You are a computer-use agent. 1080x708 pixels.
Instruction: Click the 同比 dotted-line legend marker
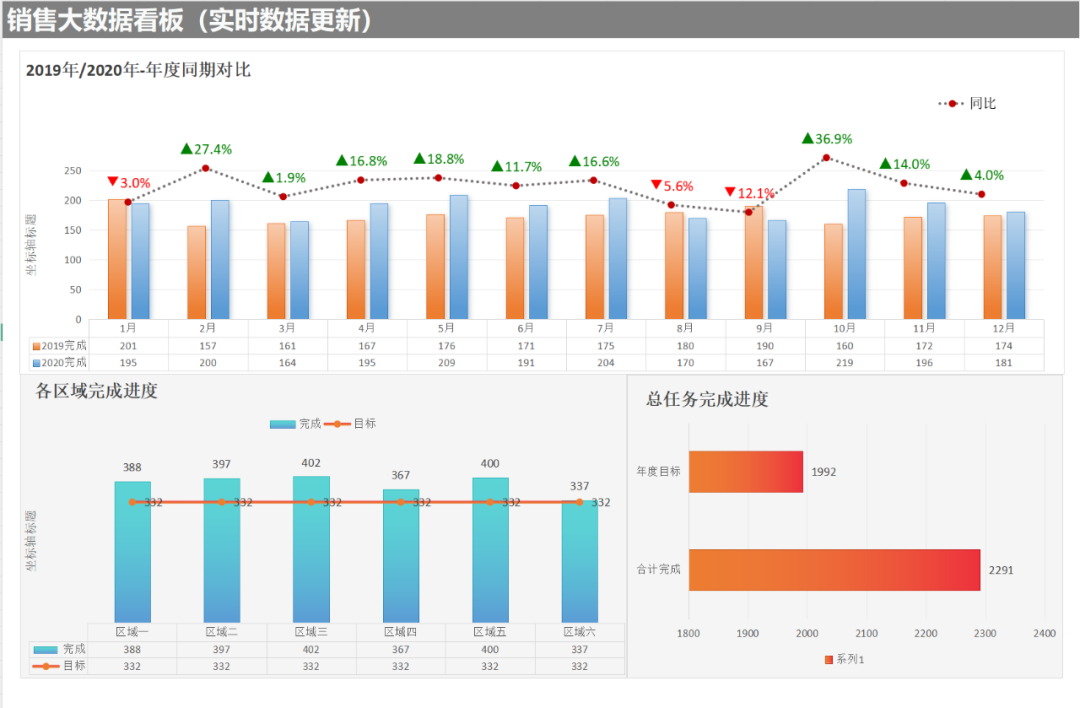(x=951, y=104)
